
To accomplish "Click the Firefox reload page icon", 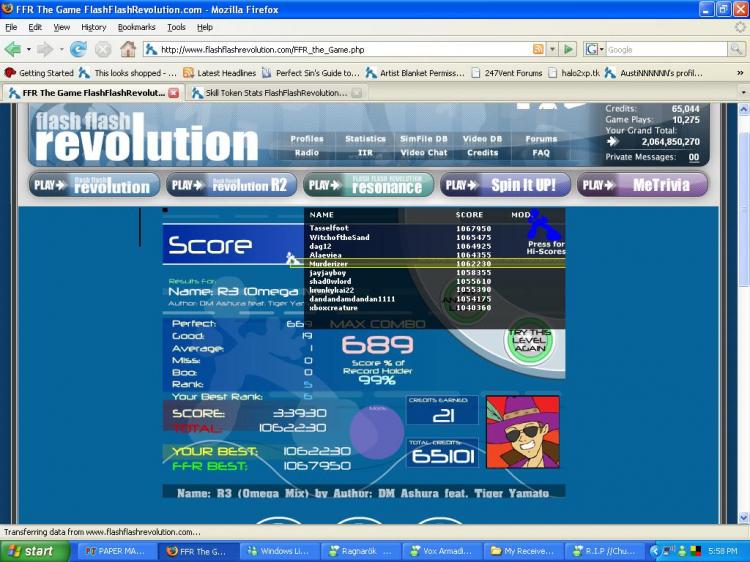I will tap(78, 49).
